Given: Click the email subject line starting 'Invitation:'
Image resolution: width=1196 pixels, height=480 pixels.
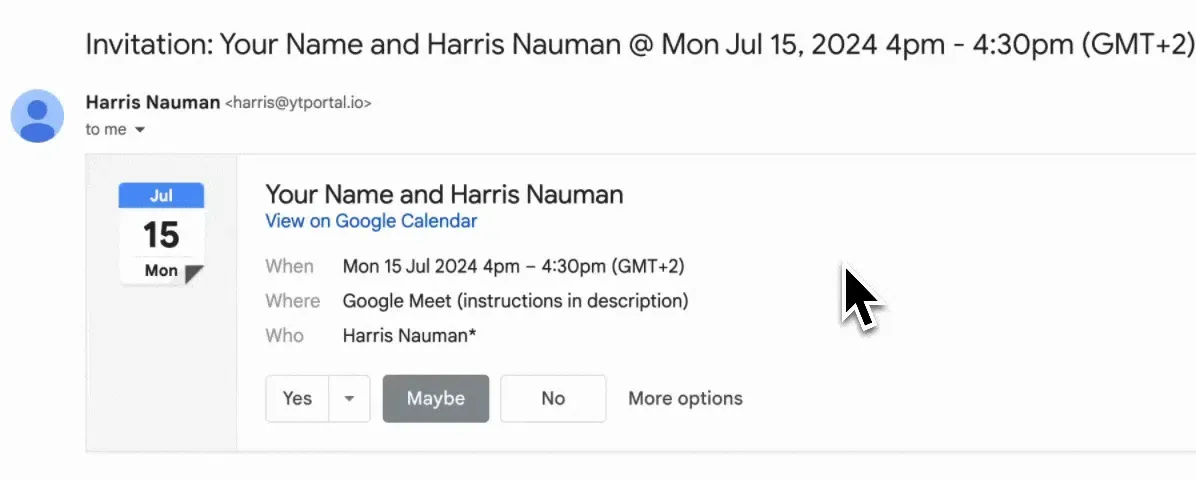Looking at the screenshot, I should click(x=640, y=45).
